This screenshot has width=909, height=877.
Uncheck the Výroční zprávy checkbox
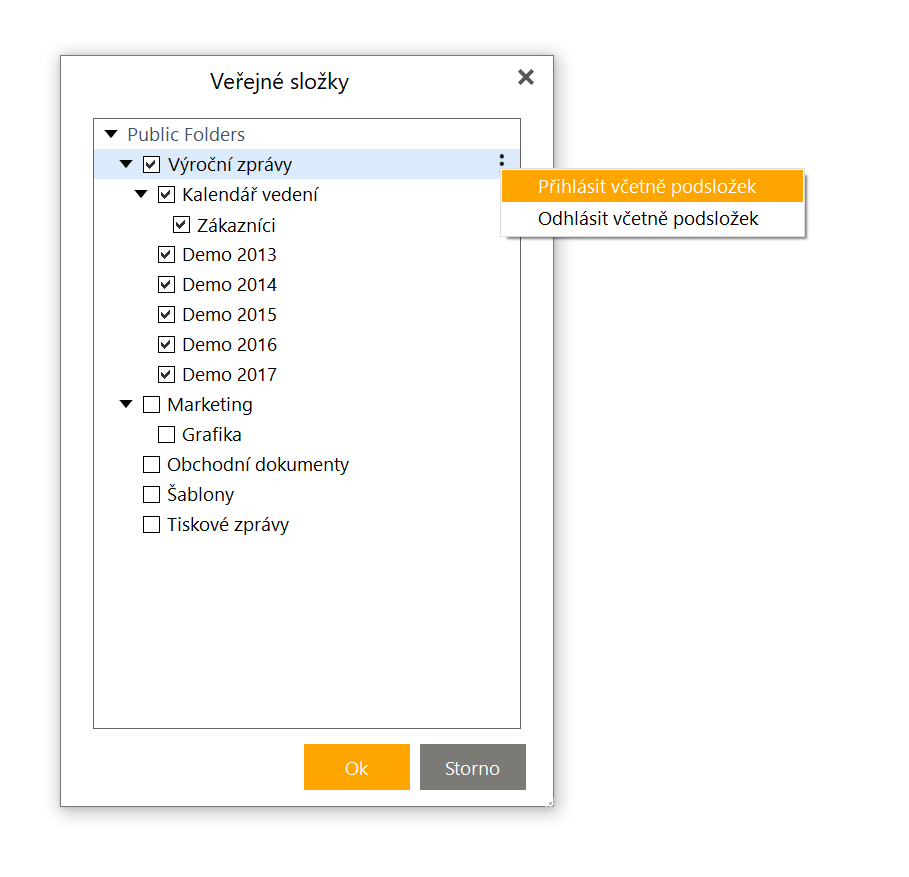tap(151, 165)
